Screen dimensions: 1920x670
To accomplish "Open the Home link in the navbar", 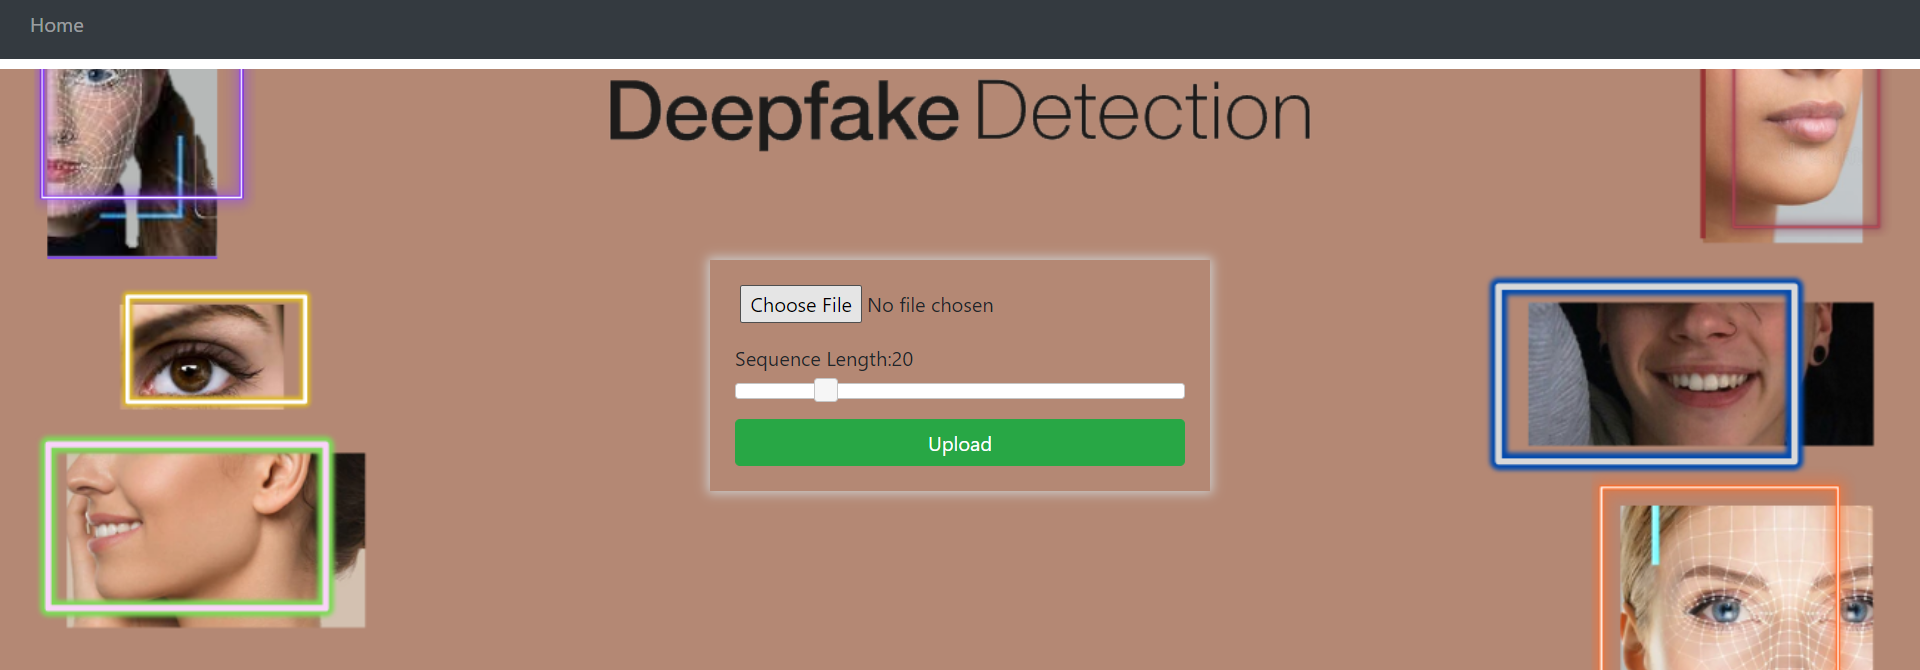I will [x=57, y=25].
